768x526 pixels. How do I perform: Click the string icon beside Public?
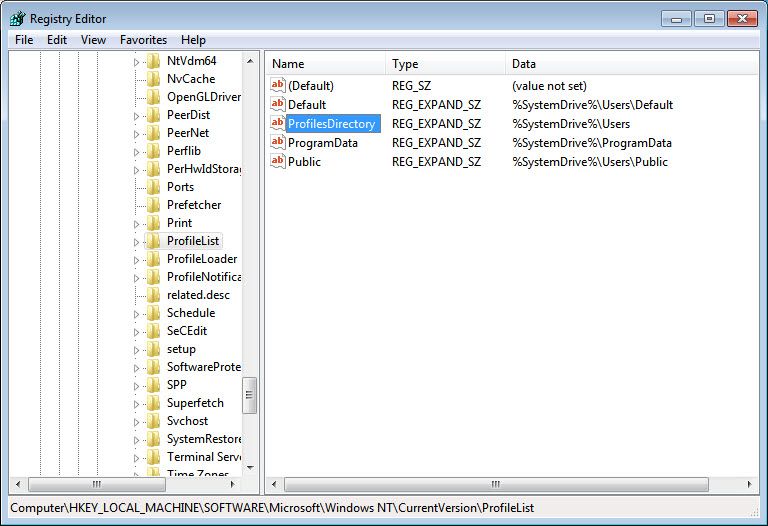pyautogui.click(x=278, y=162)
